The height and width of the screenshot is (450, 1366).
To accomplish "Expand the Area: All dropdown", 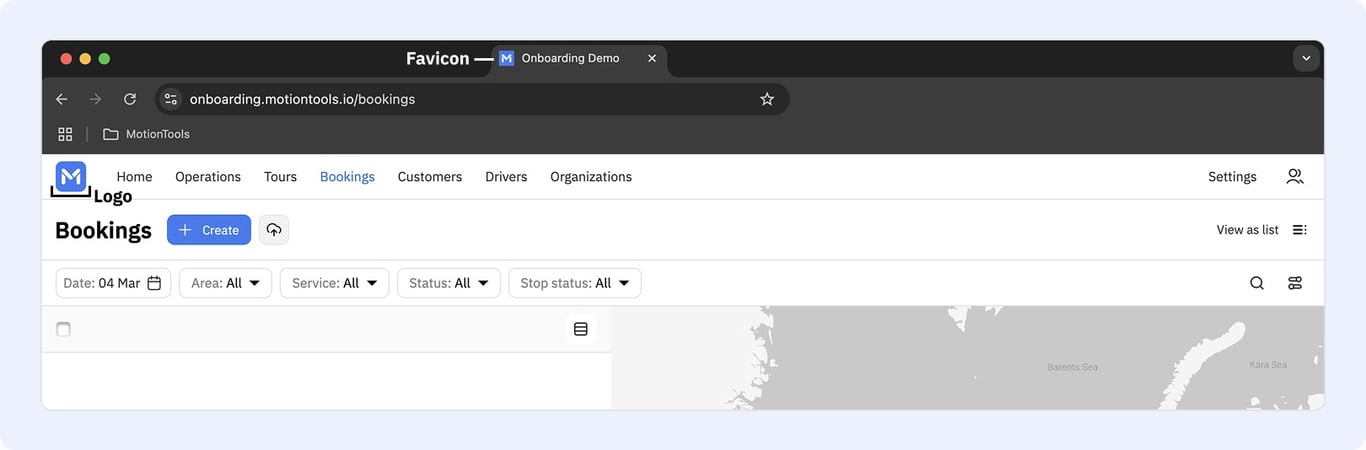I will tap(225, 283).
